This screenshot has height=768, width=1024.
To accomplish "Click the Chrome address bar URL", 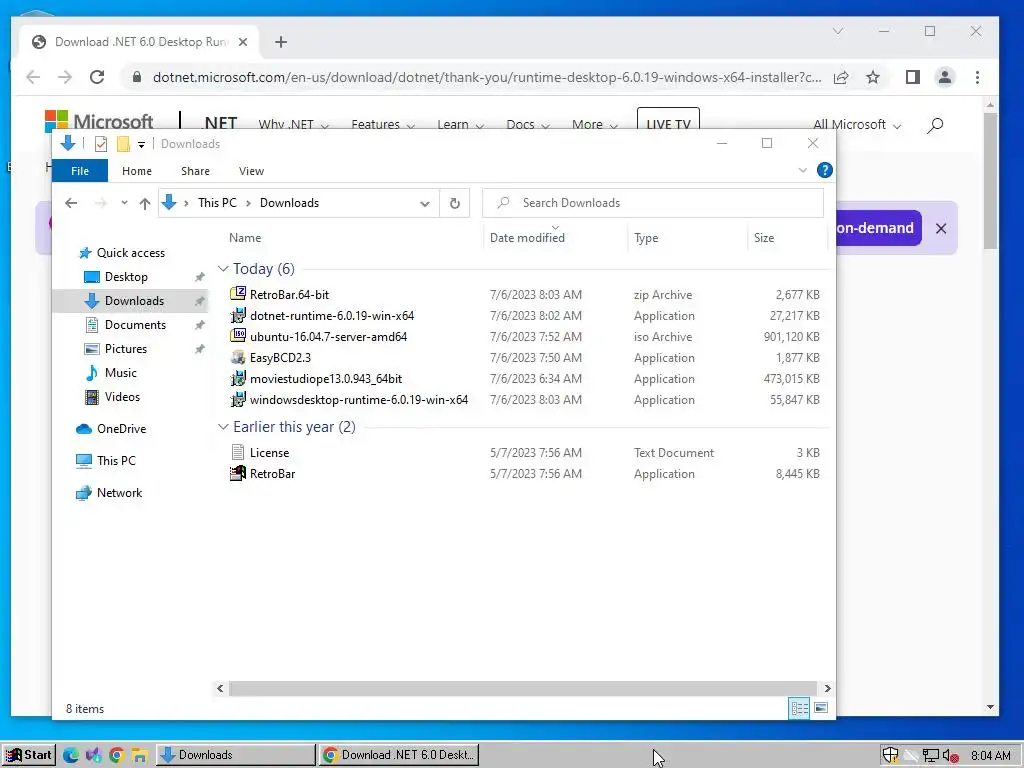I will coord(487,77).
